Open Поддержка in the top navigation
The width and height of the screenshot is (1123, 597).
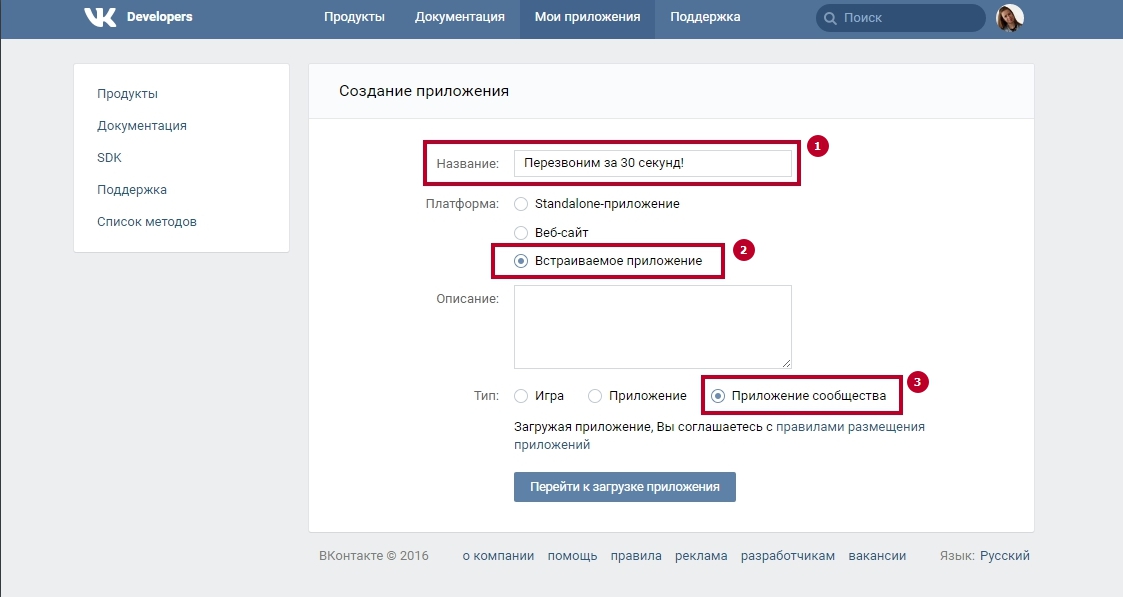pyautogui.click(x=705, y=17)
